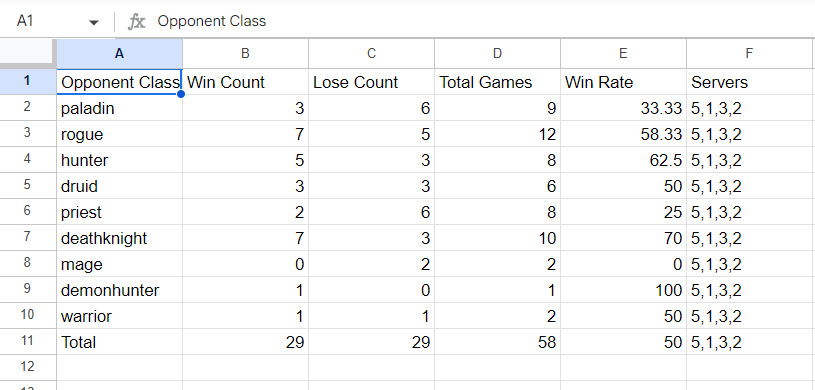Screen dimensions: 815x390
Task: Select row 11 header
Action: click(28, 342)
